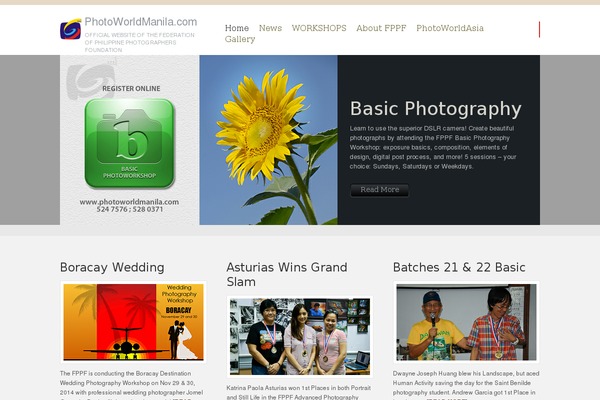This screenshot has width=600, height=400.
Task: Go to the Home menu item
Action: click(x=237, y=28)
